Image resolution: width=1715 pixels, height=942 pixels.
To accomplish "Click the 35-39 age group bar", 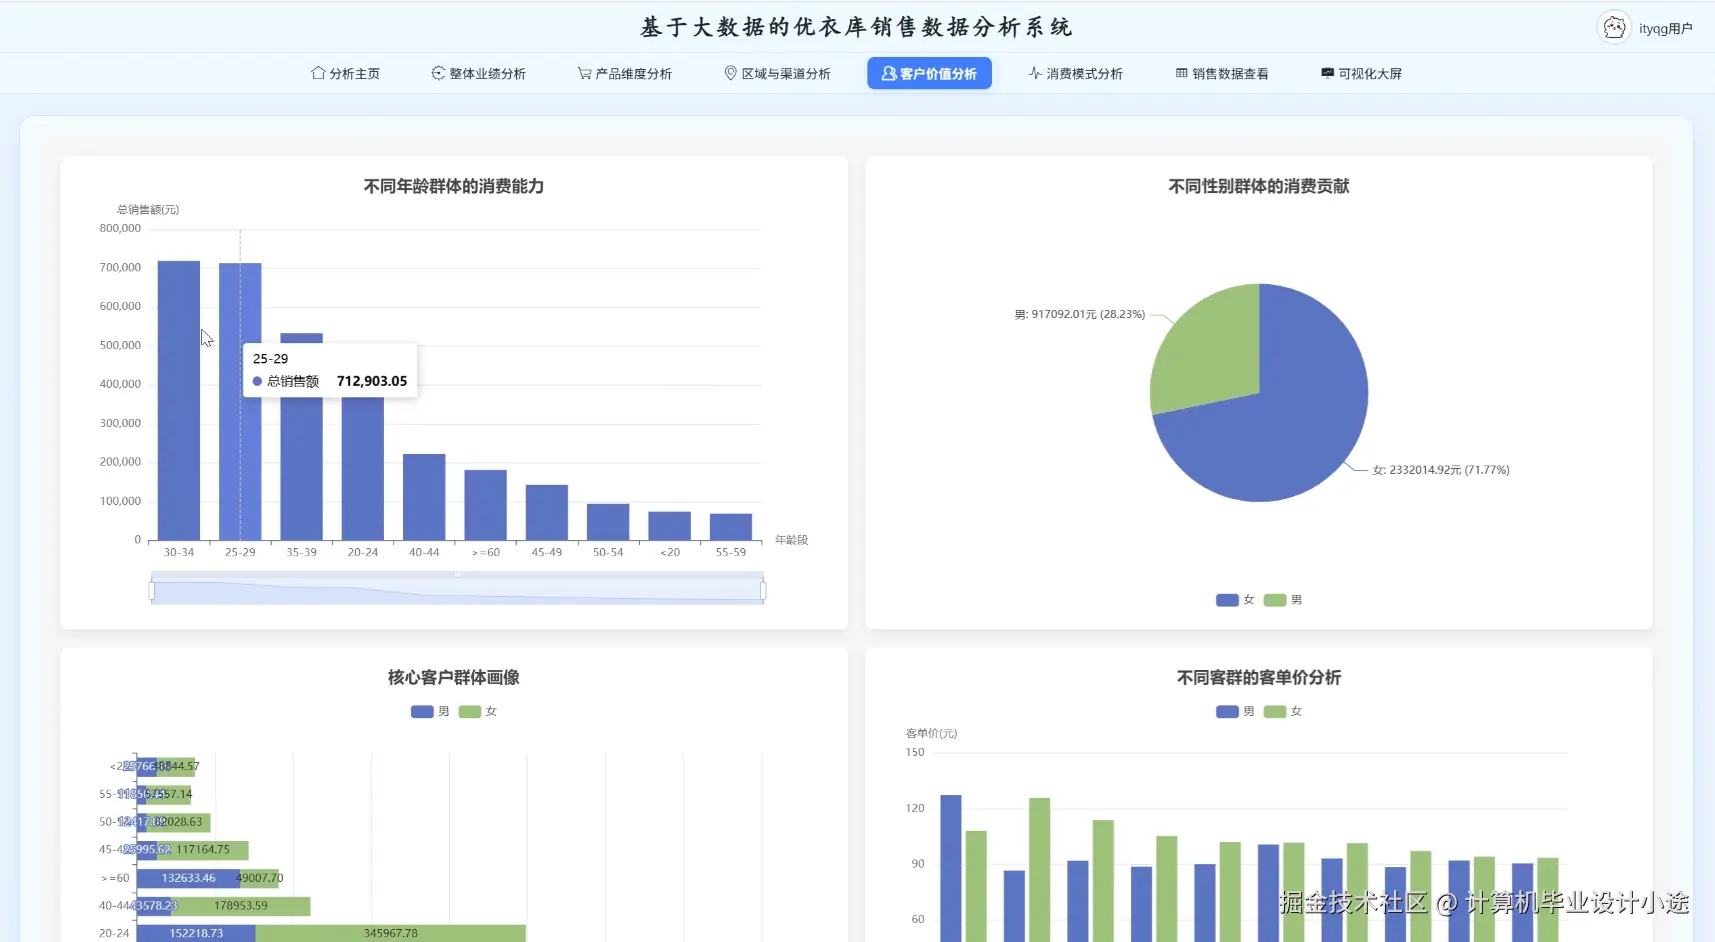I will [x=301, y=437].
